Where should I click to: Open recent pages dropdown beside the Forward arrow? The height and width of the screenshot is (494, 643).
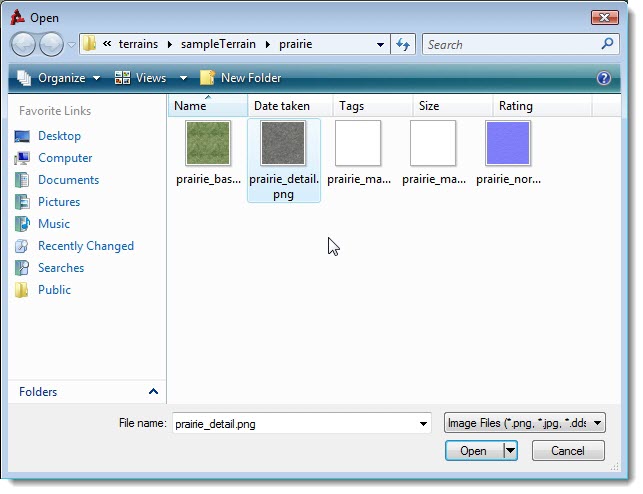click(x=71, y=45)
